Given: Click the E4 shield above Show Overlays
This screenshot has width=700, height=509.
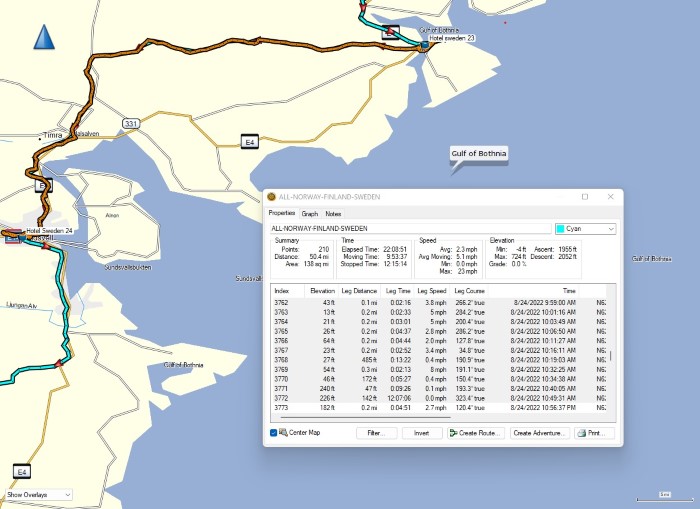Looking at the screenshot, I should click(x=21, y=472).
